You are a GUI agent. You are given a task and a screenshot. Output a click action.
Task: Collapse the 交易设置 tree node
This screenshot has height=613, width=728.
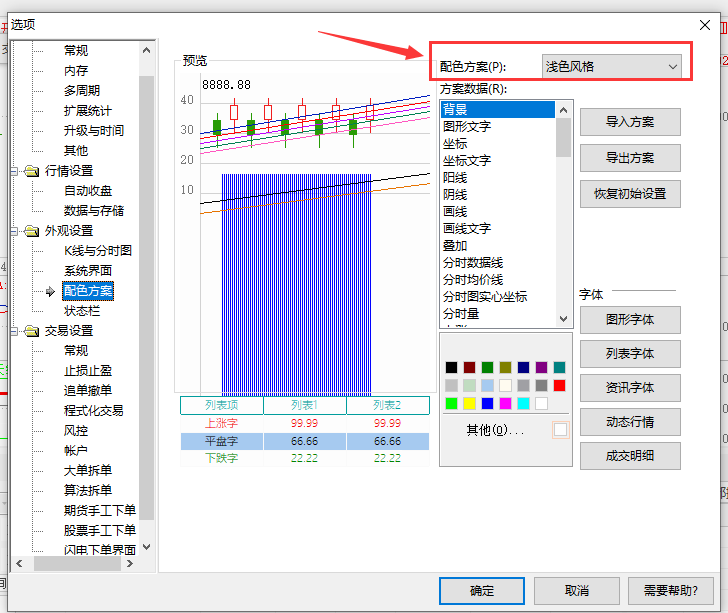click(14, 331)
